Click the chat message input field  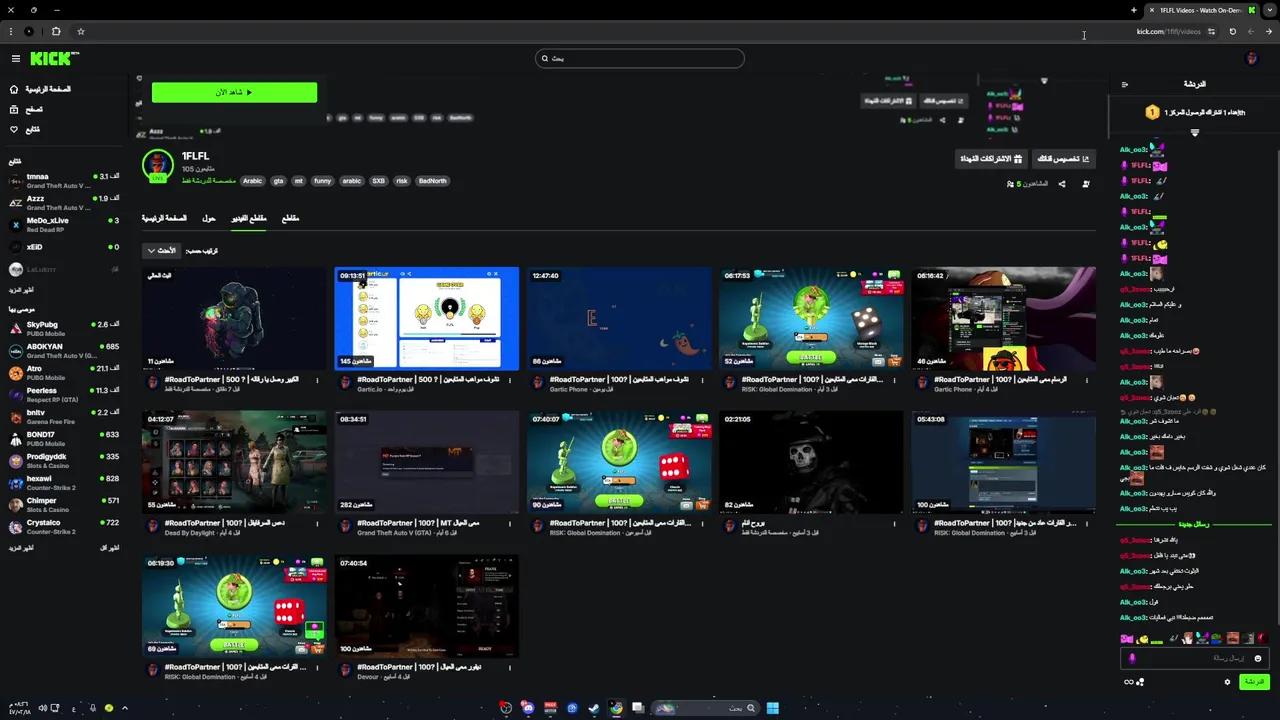1195,658
